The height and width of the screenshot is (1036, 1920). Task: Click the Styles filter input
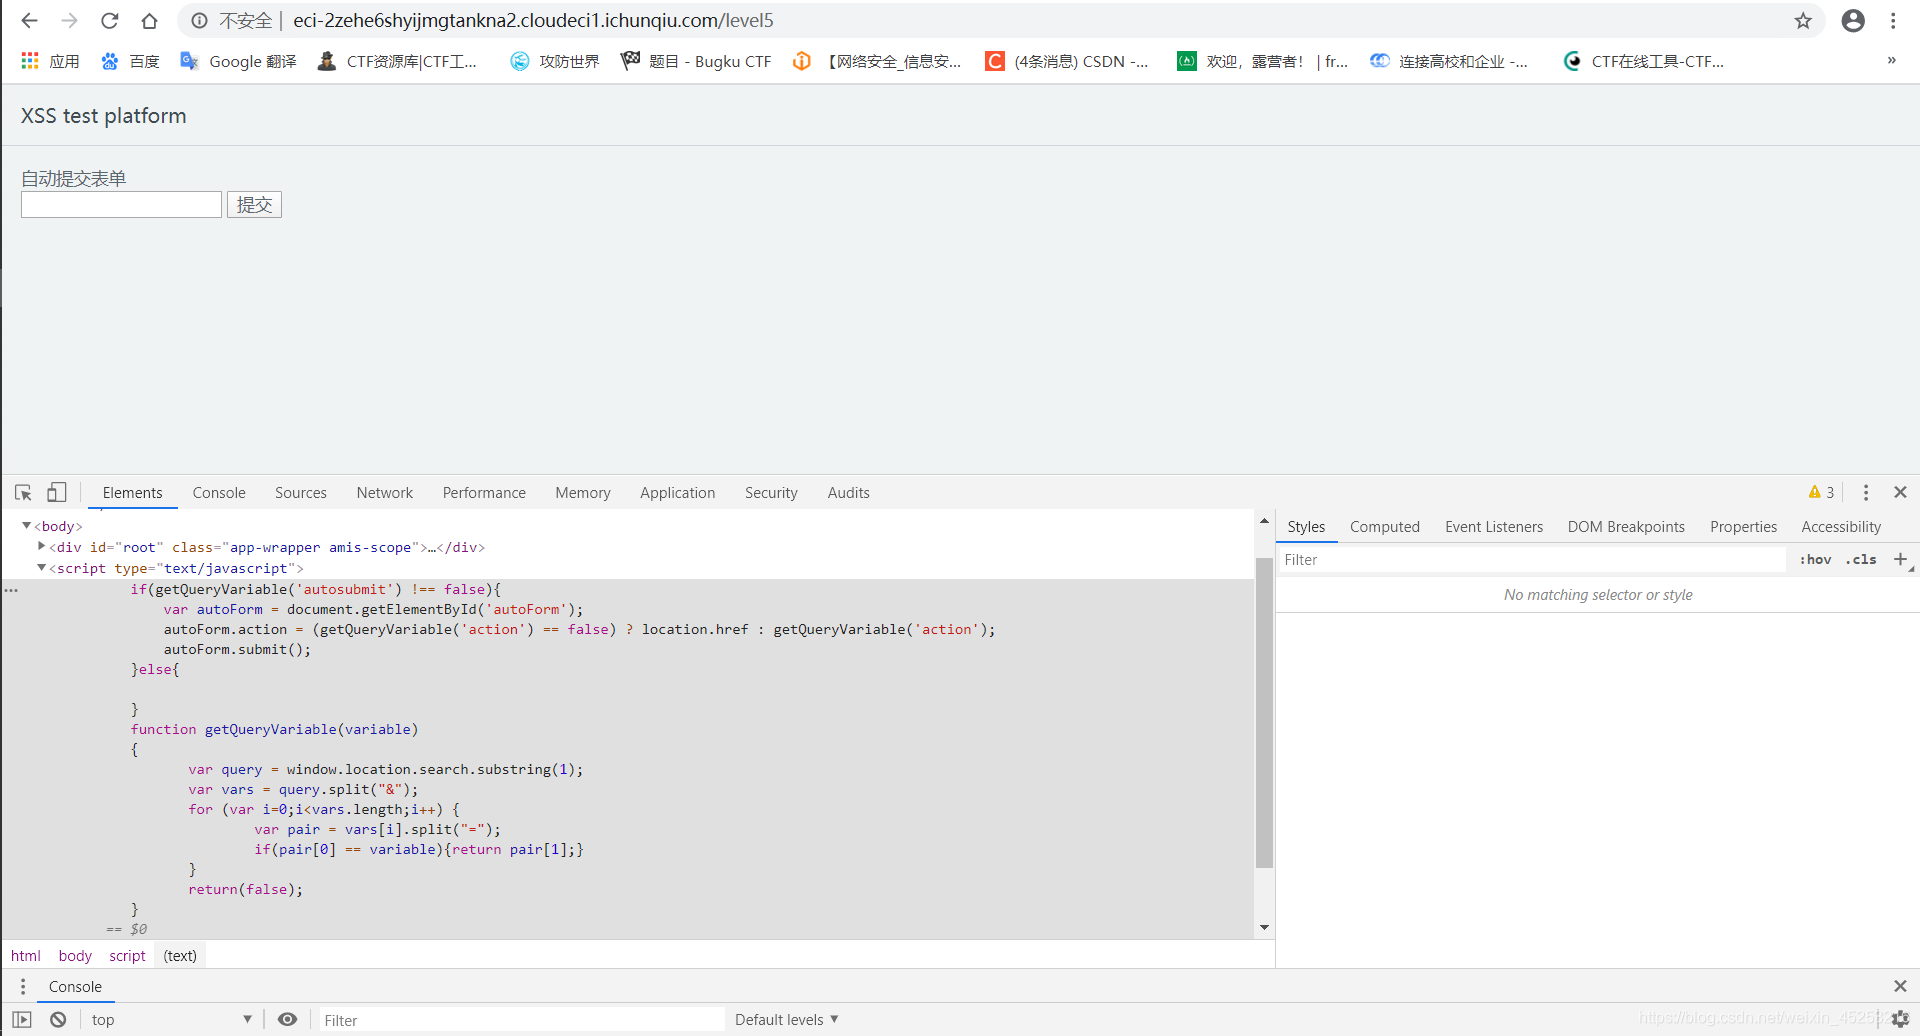(1533, 560)
